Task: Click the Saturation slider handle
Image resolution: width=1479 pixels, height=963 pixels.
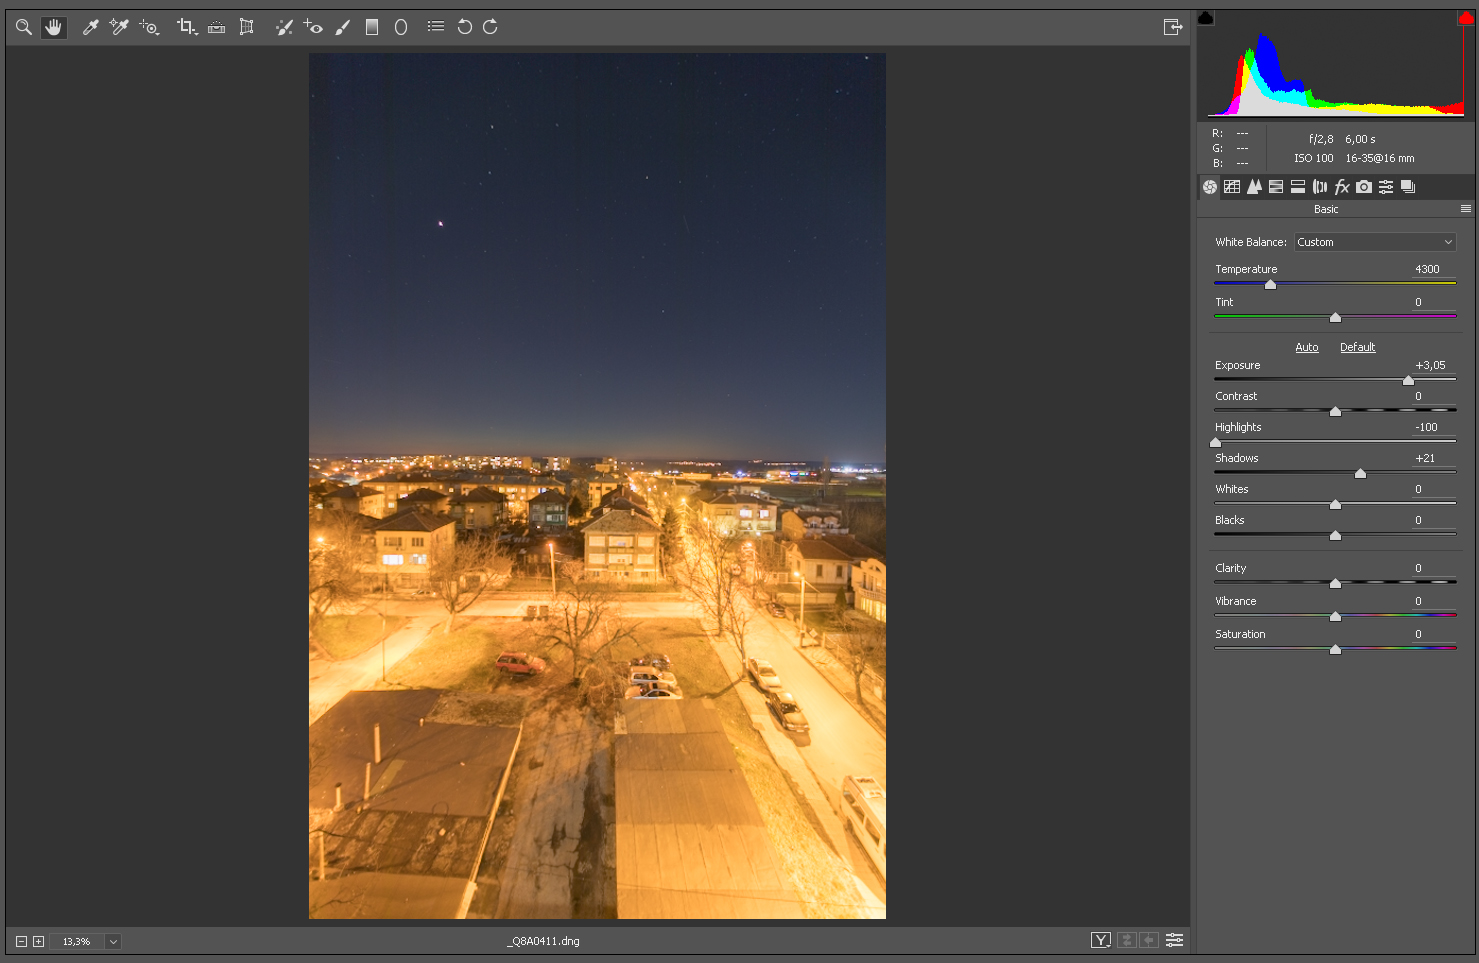Action: 1335,650
